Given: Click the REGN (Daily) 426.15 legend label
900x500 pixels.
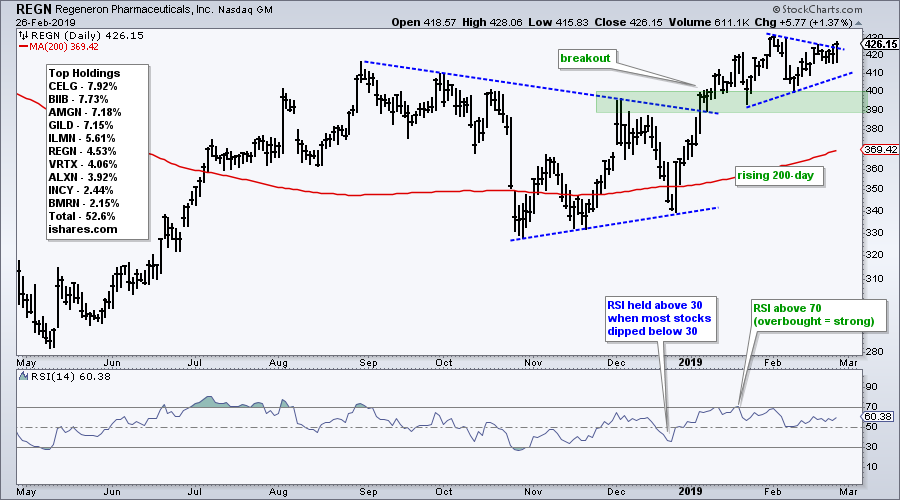Looking at the screenshot, I should pos(87,36).
